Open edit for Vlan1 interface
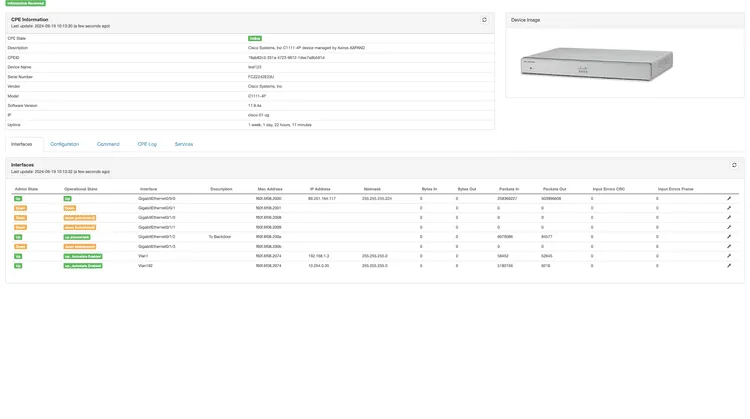Image resolution: width=750 pixels, height=419 pixels. coord(729,256)
